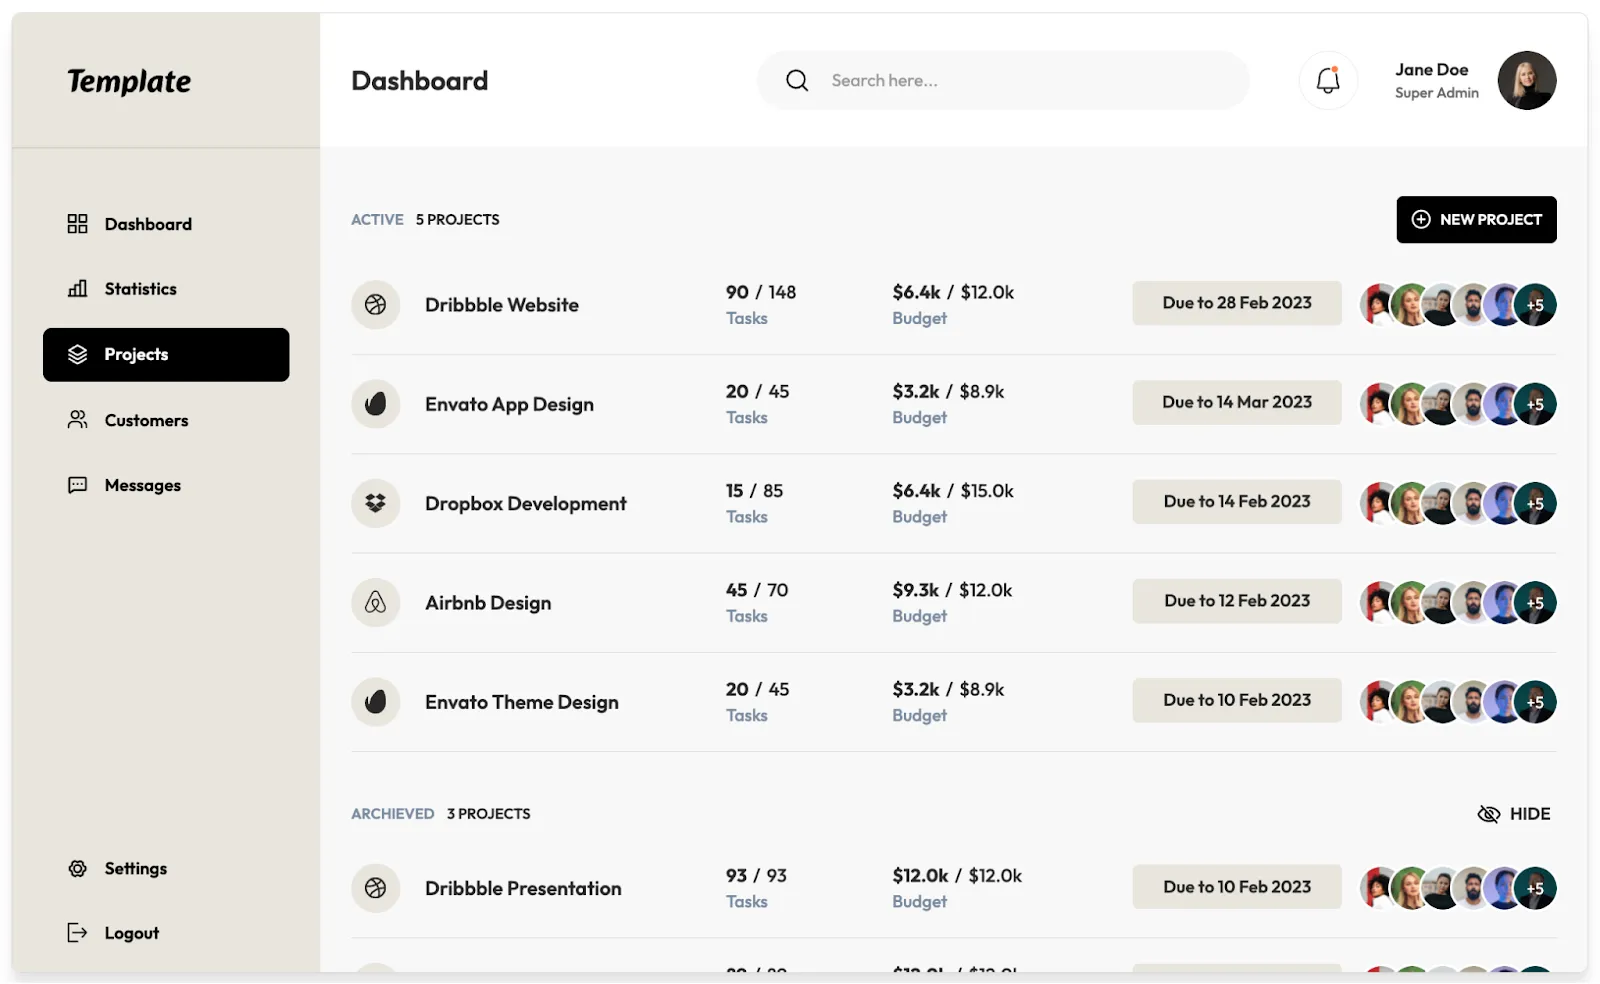Navigate to the Dashboard menu item

[148, 224]
